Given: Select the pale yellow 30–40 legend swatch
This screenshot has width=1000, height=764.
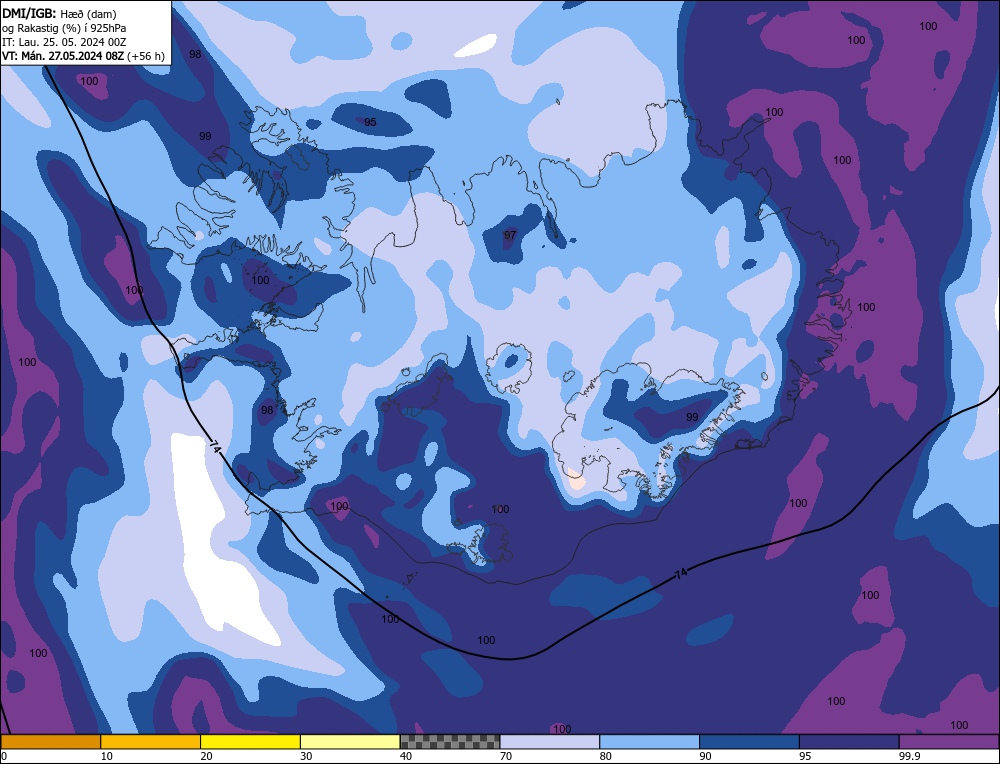Looking at the screenshot, I should [350, 742].
